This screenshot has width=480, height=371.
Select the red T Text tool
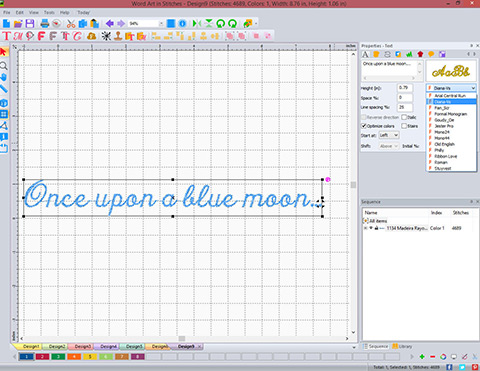(x=6, y=36)
